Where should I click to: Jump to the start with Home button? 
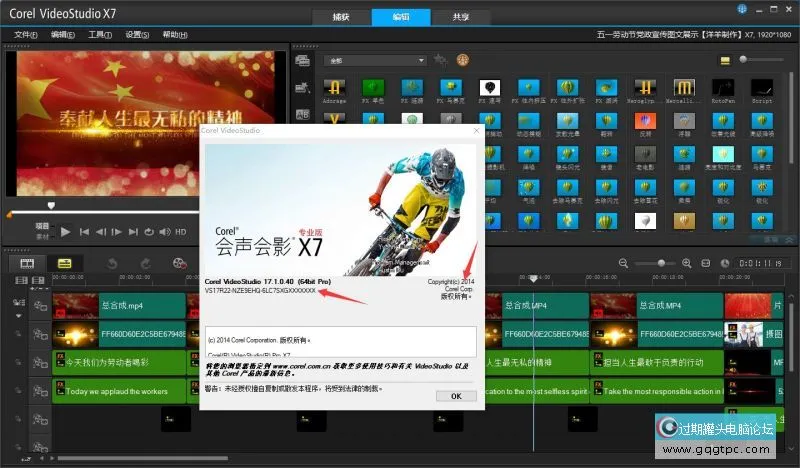coord(84,232)
